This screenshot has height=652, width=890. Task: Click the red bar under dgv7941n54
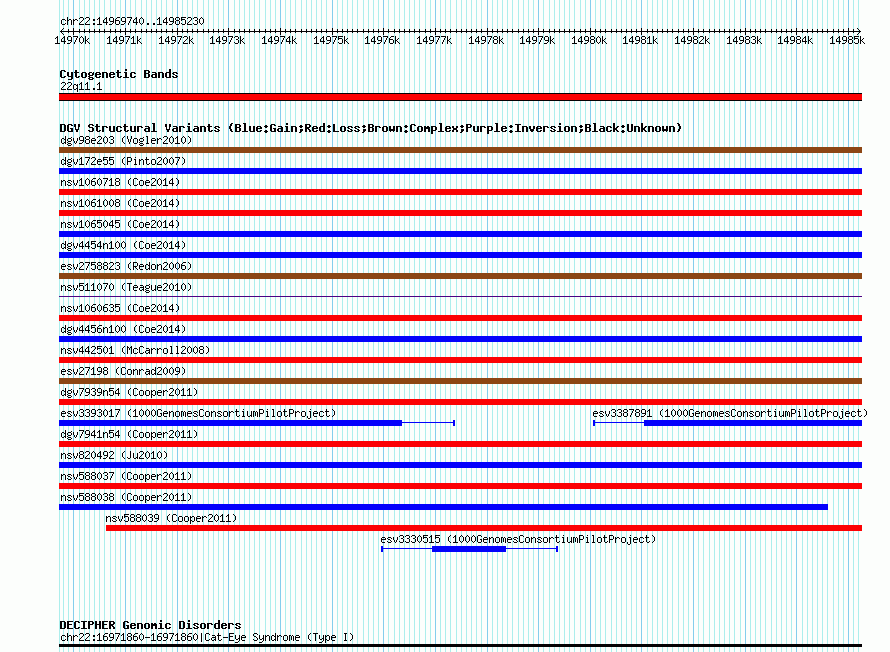tap(460, 444)
